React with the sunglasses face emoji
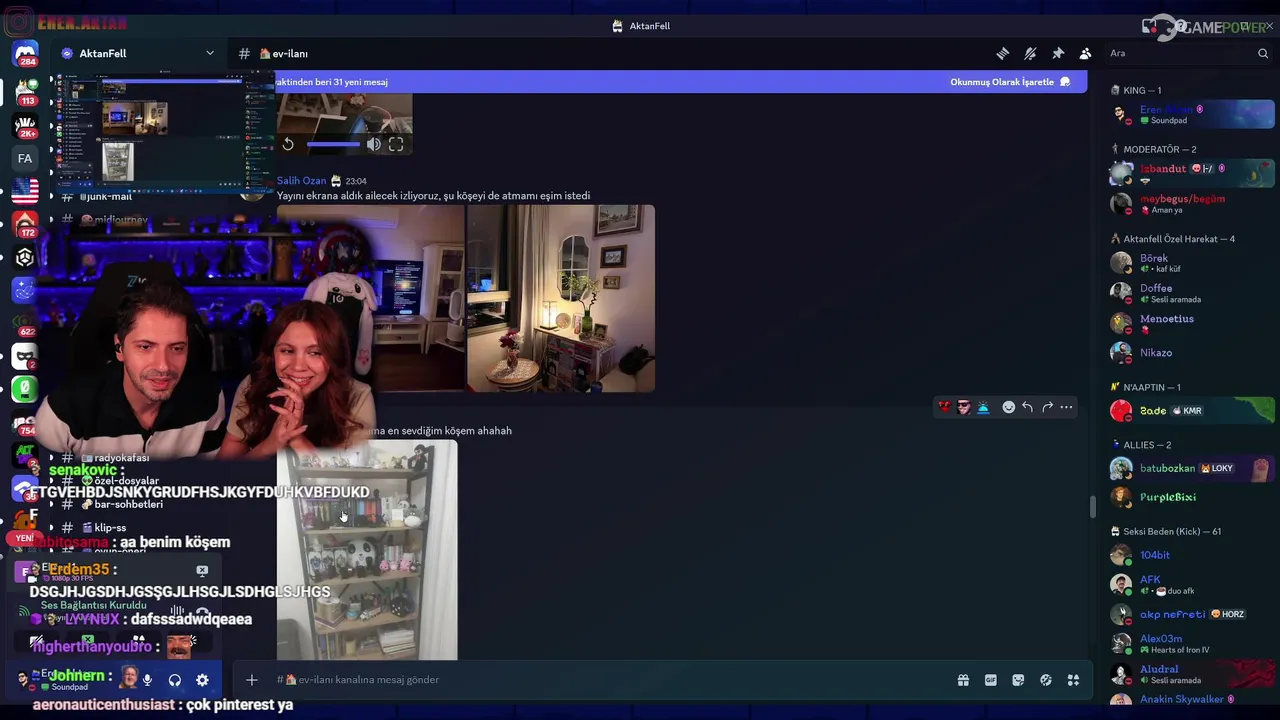The width and height of the screenshot is (1280, 720). click(x=963, y=407)
